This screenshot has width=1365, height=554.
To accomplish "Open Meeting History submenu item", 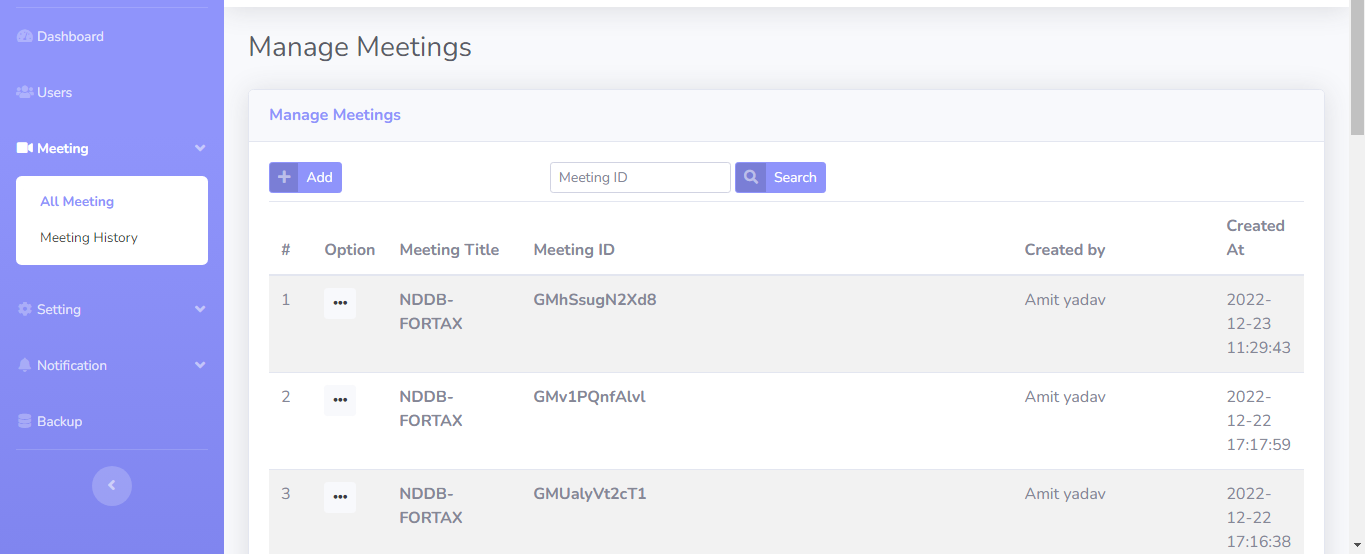I will click(x=89, y=238).
